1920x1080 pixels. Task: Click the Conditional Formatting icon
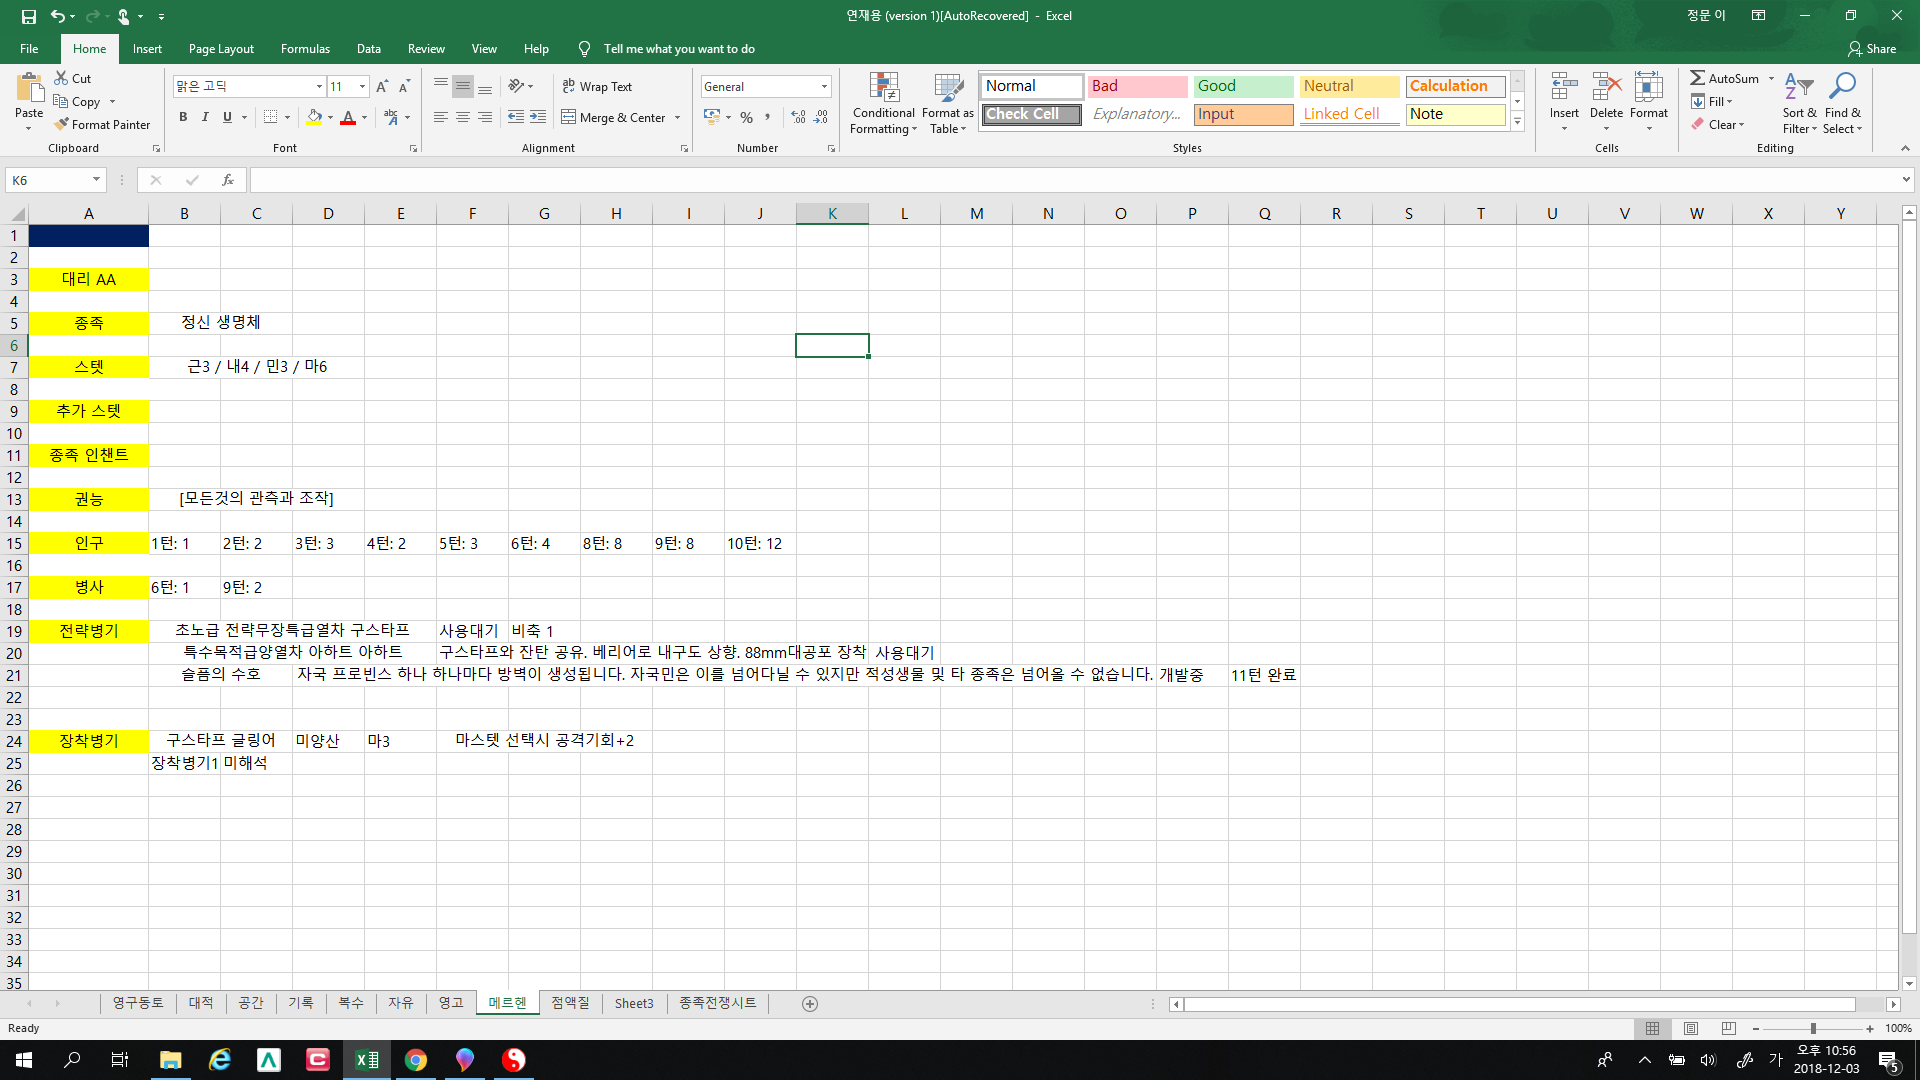(883, 88)
